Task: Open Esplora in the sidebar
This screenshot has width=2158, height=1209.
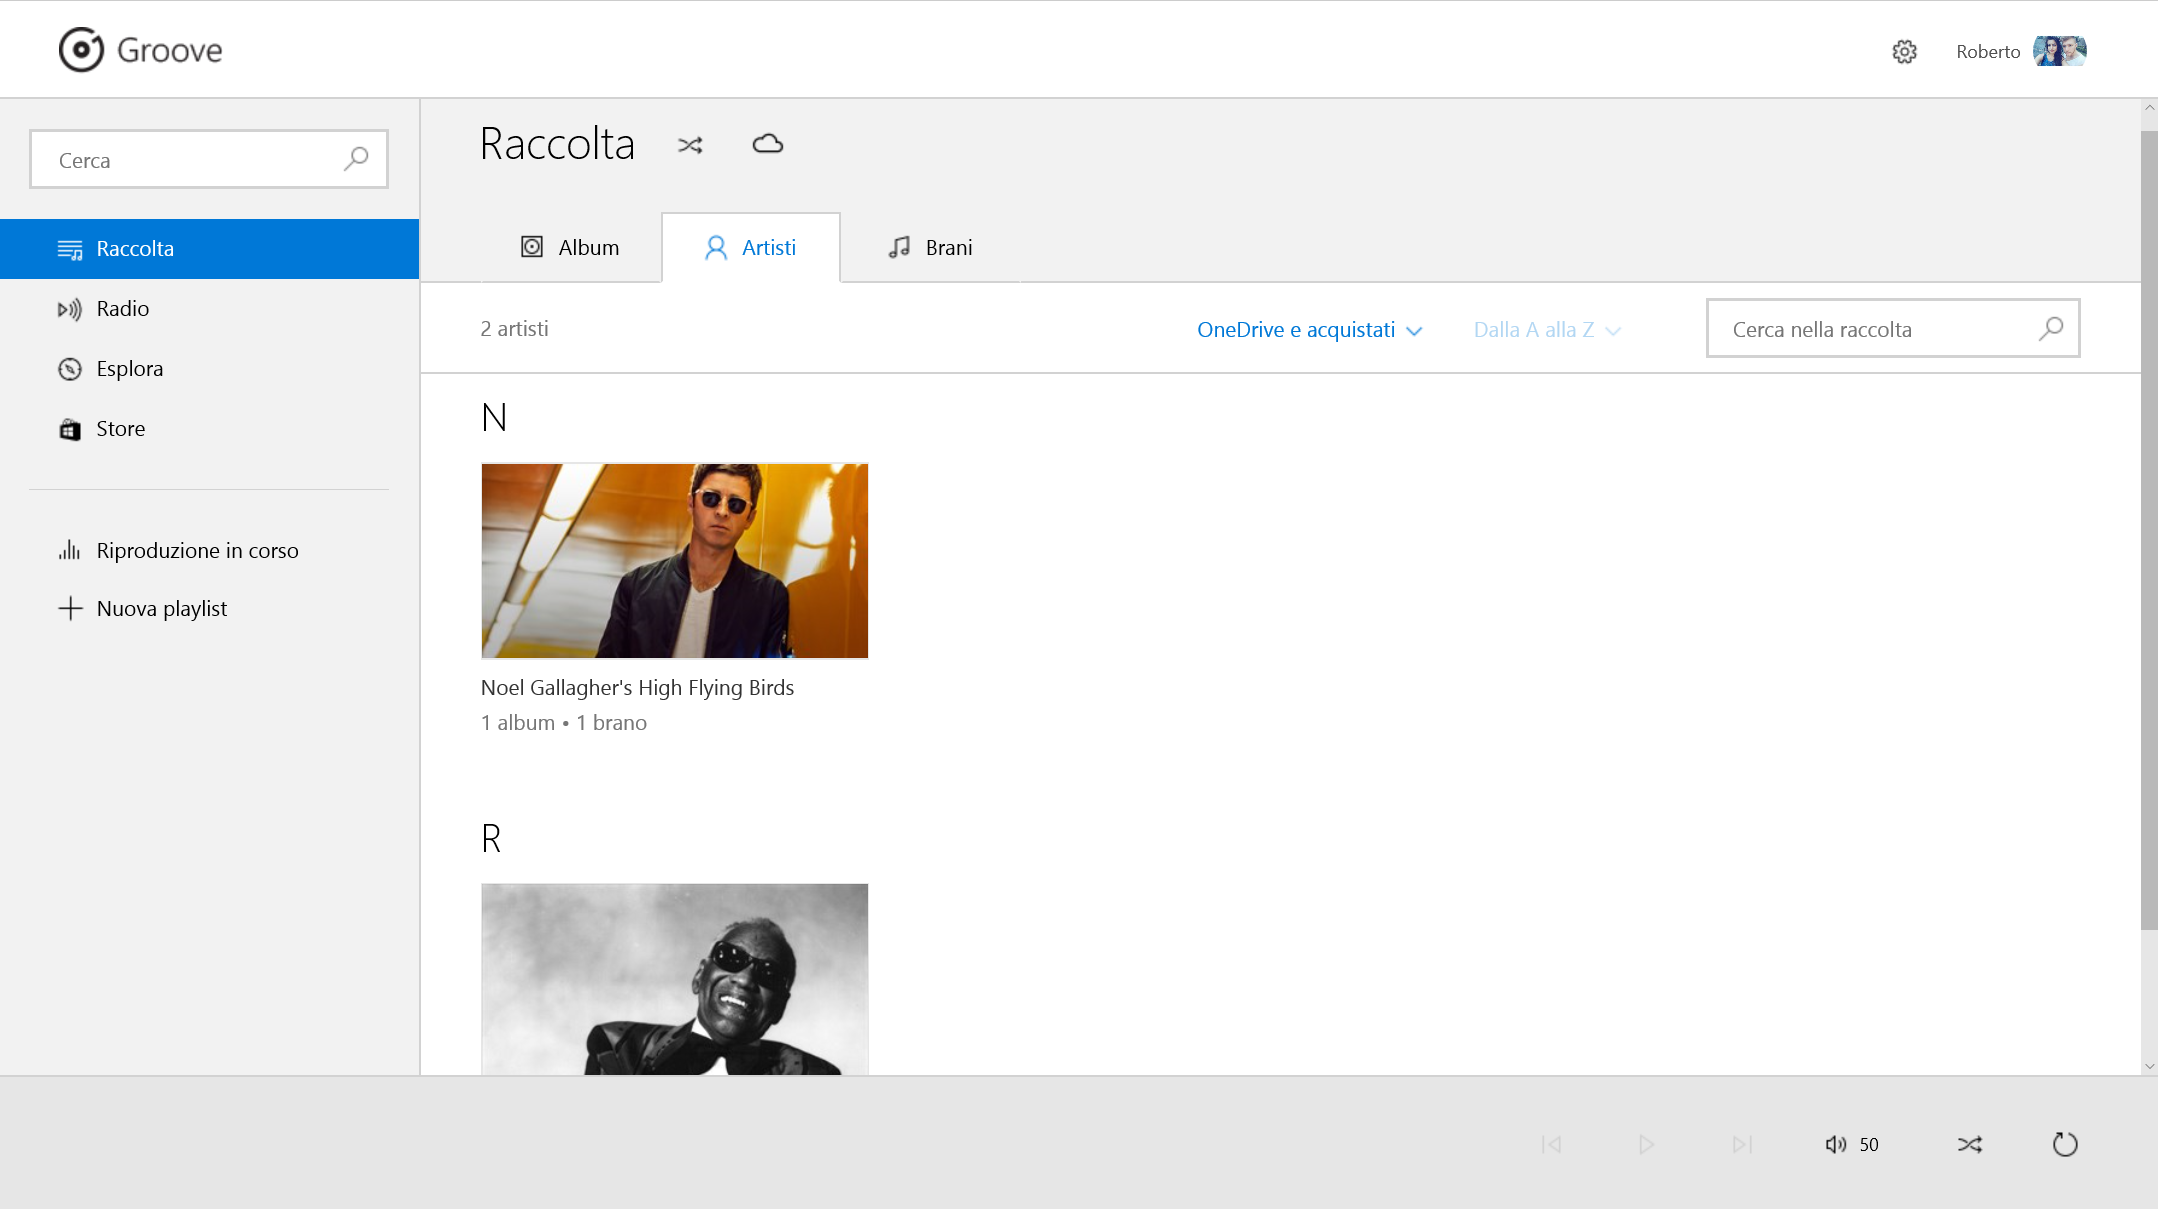Action: [209, 369]
